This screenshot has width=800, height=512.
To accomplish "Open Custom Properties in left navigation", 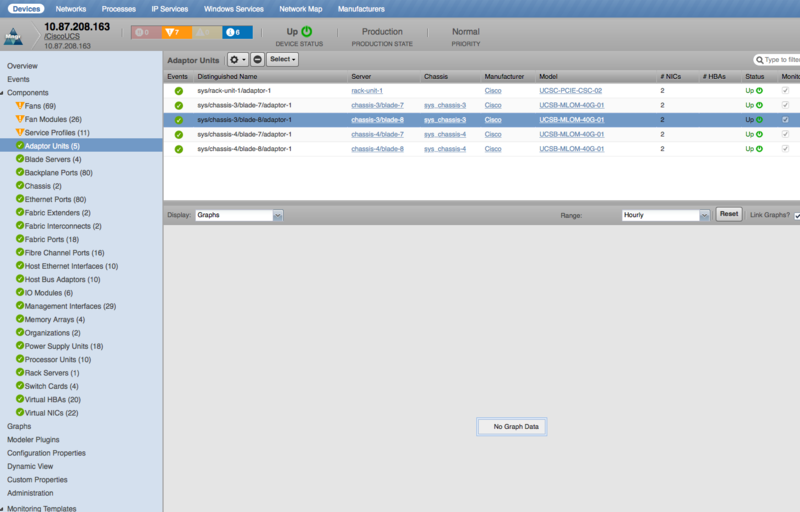I will click(x=37, y=479).
